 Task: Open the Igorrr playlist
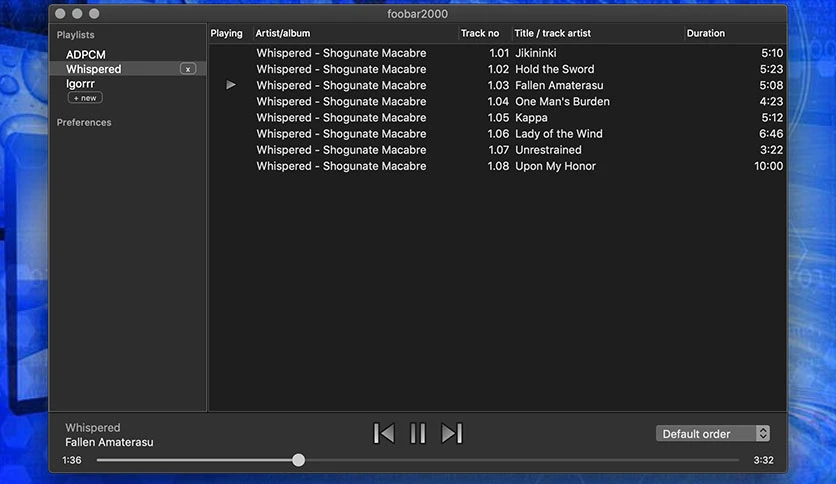81,84
